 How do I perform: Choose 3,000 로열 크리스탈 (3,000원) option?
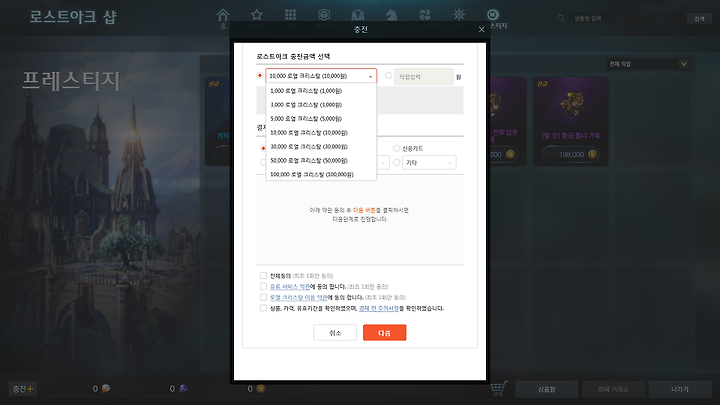[321, 105]
